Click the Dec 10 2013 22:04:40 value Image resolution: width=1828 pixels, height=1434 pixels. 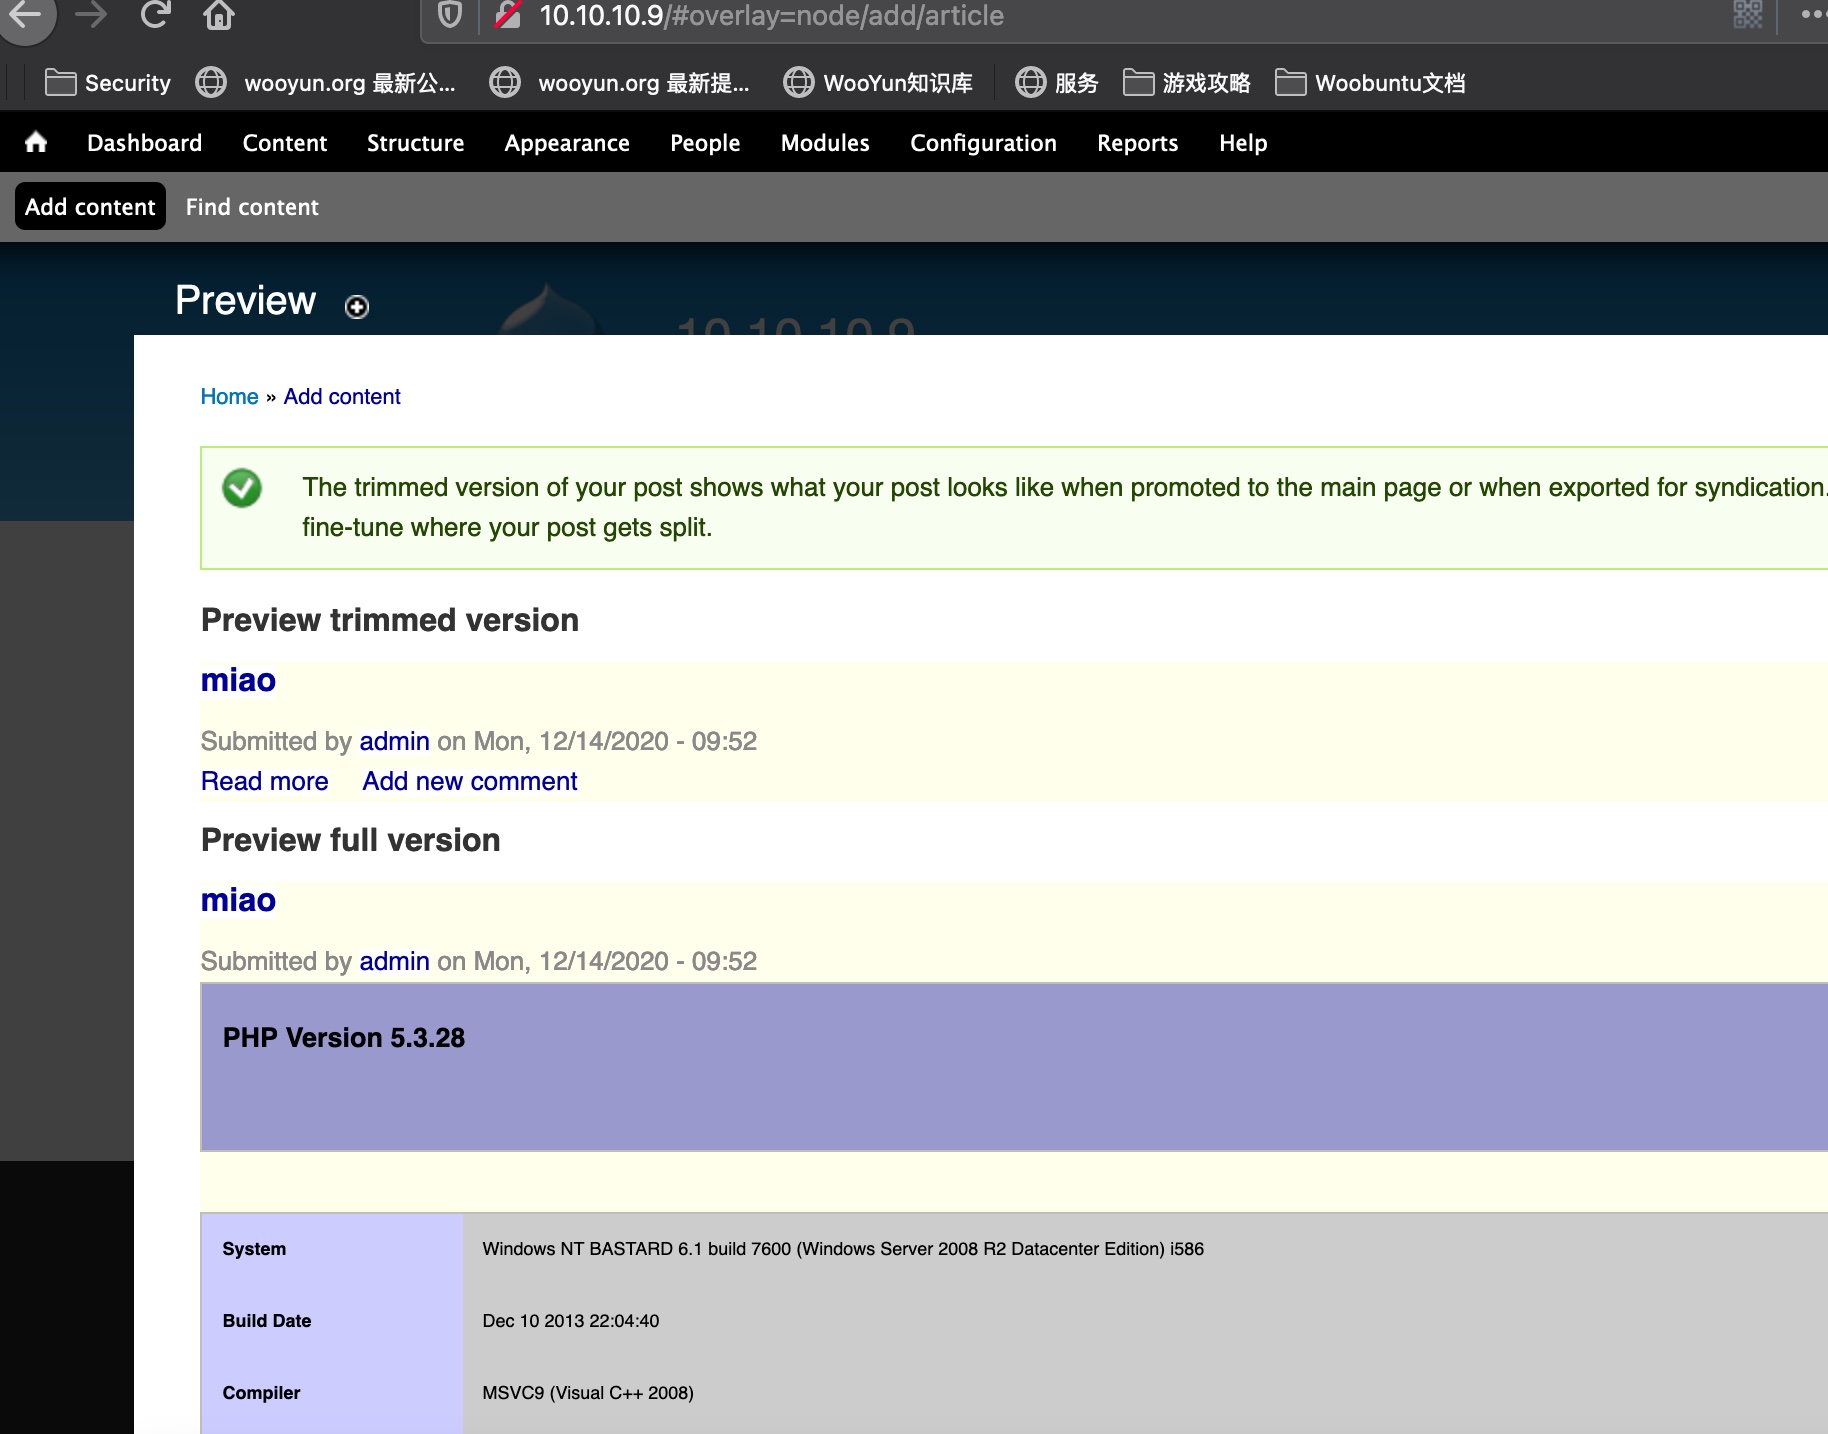click(571, 1321)
